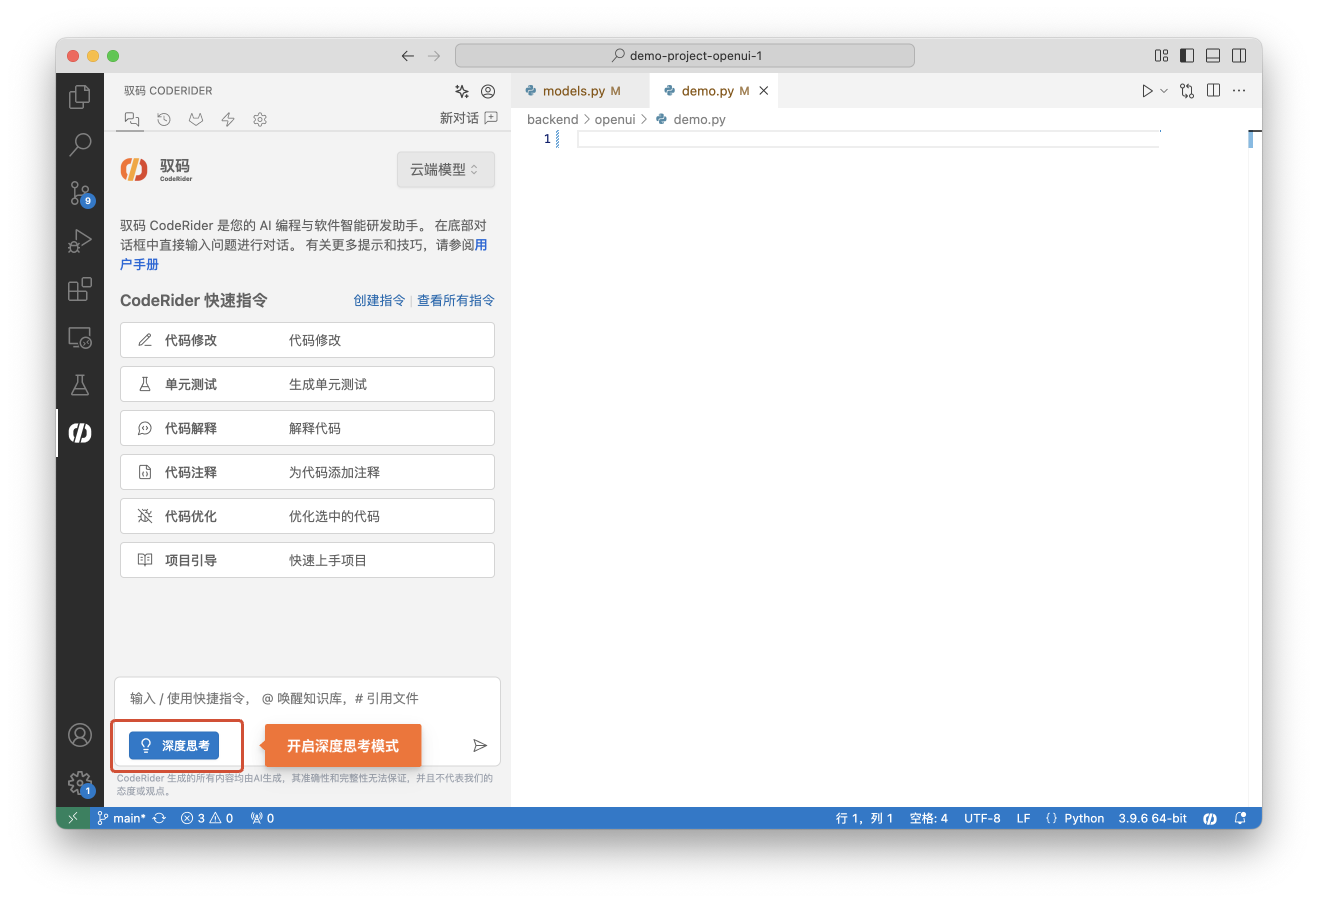
Task: Select the 单元测试 quick command
Action: point(307,384)
